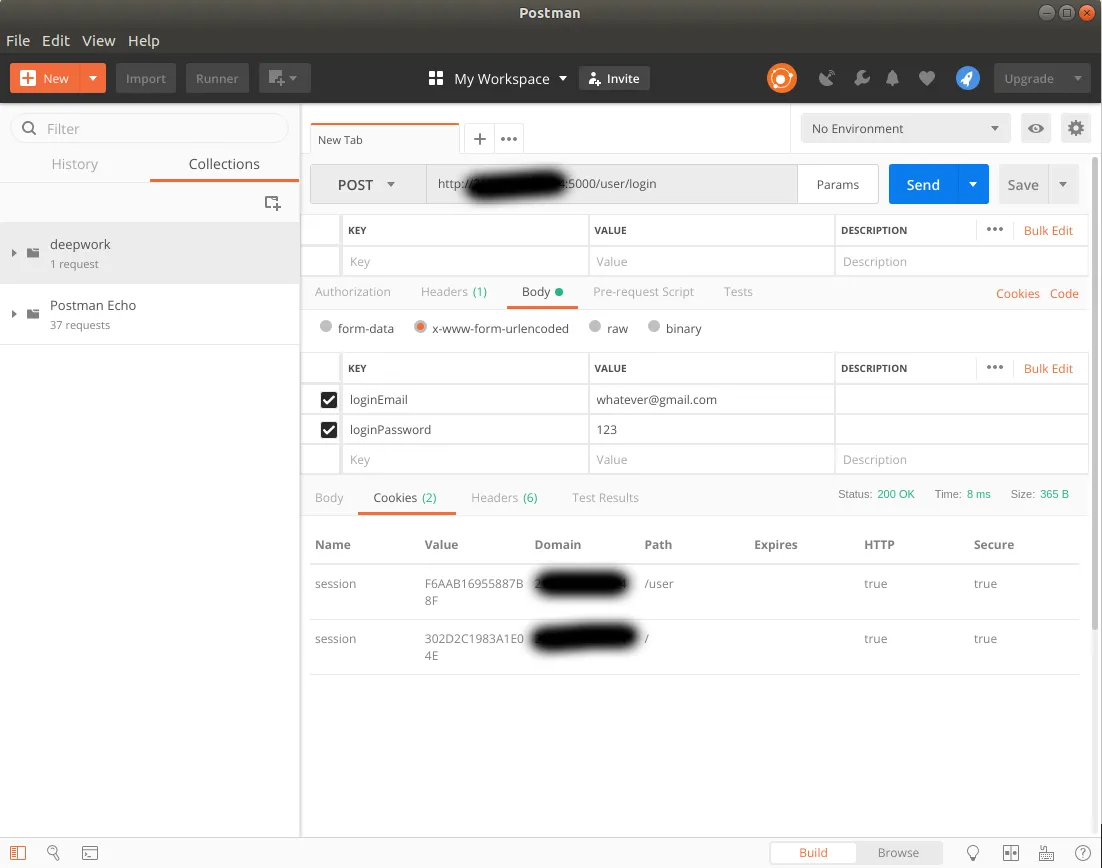Select x-www-form-urlencoded body type

click(x=420, y=327)
